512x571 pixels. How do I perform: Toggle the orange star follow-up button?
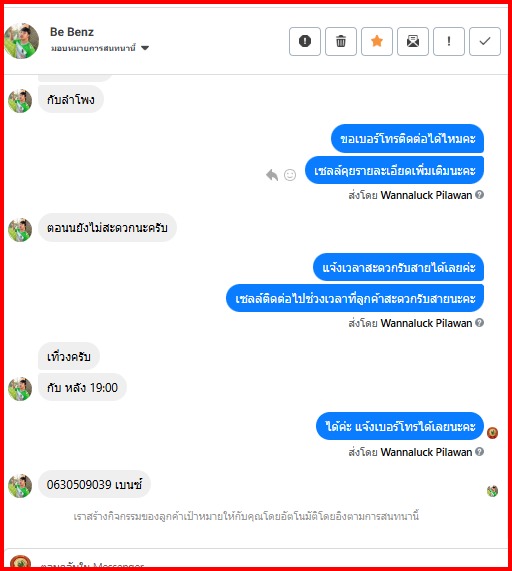377,41
